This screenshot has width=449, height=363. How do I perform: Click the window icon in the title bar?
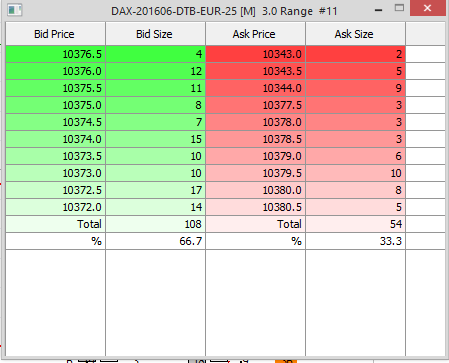14,10
